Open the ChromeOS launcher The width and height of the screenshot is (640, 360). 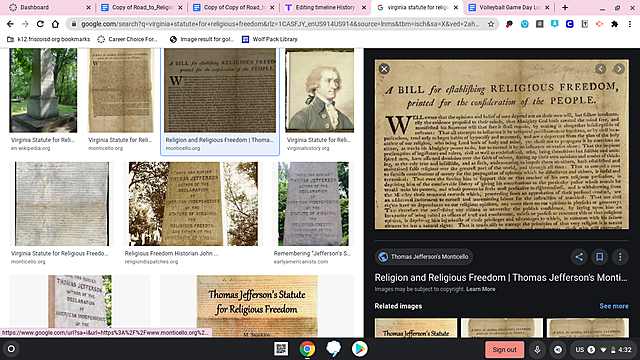tap(11, 349)
